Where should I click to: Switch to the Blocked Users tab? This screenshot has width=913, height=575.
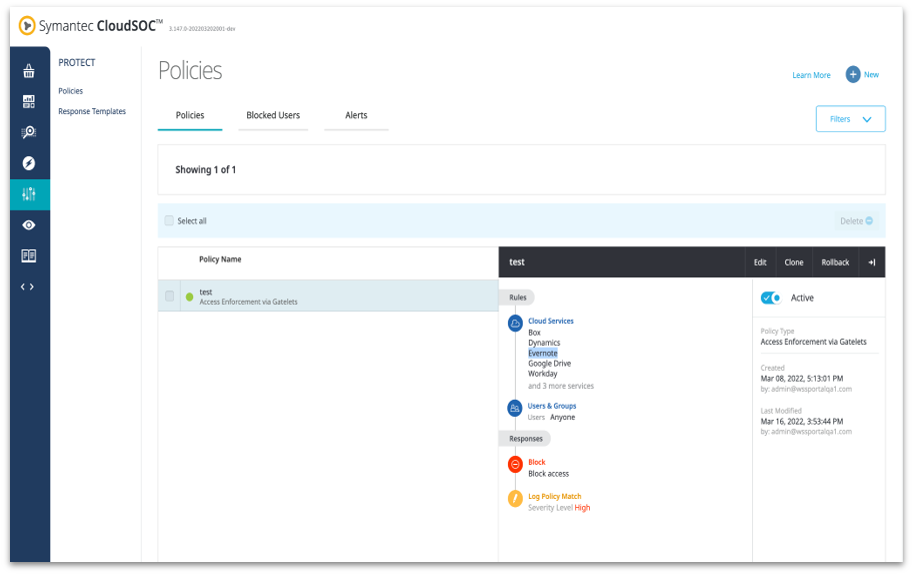pyautogui.click(x=273, y=116)
